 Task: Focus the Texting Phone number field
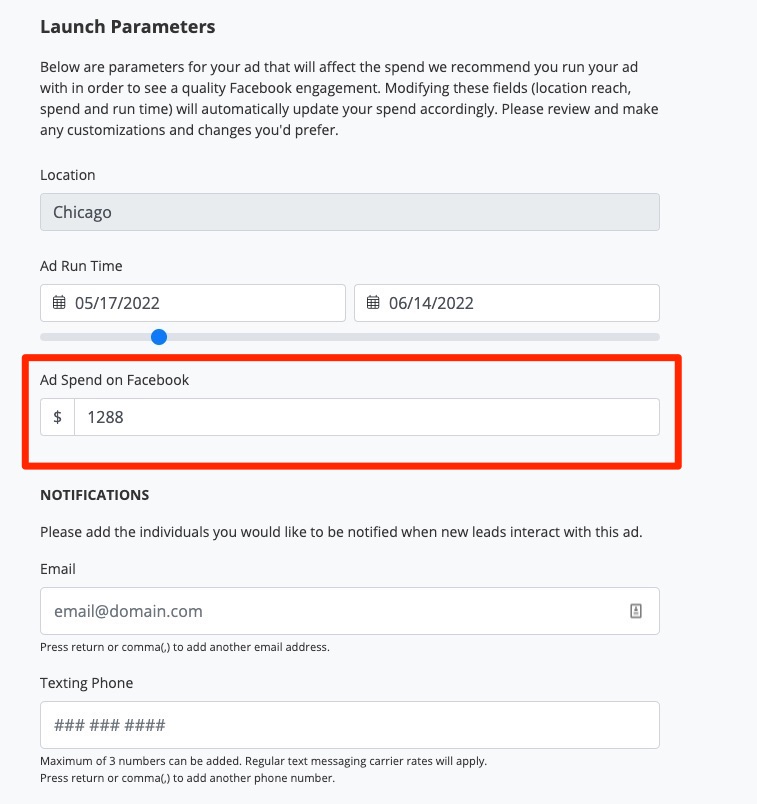pos(349,725)
